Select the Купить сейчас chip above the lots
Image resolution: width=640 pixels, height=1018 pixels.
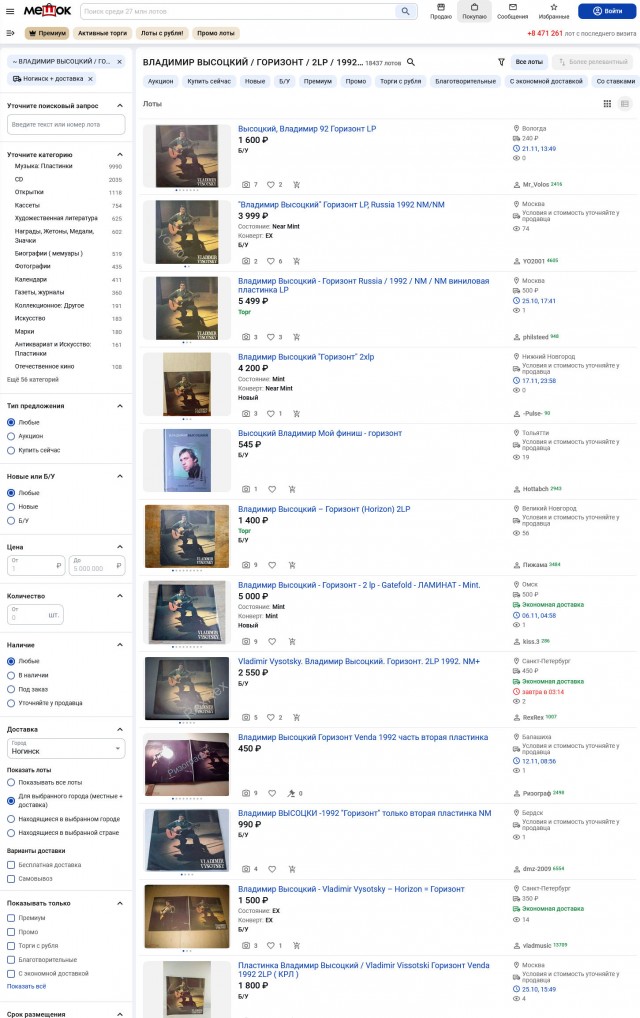point(209,81)
